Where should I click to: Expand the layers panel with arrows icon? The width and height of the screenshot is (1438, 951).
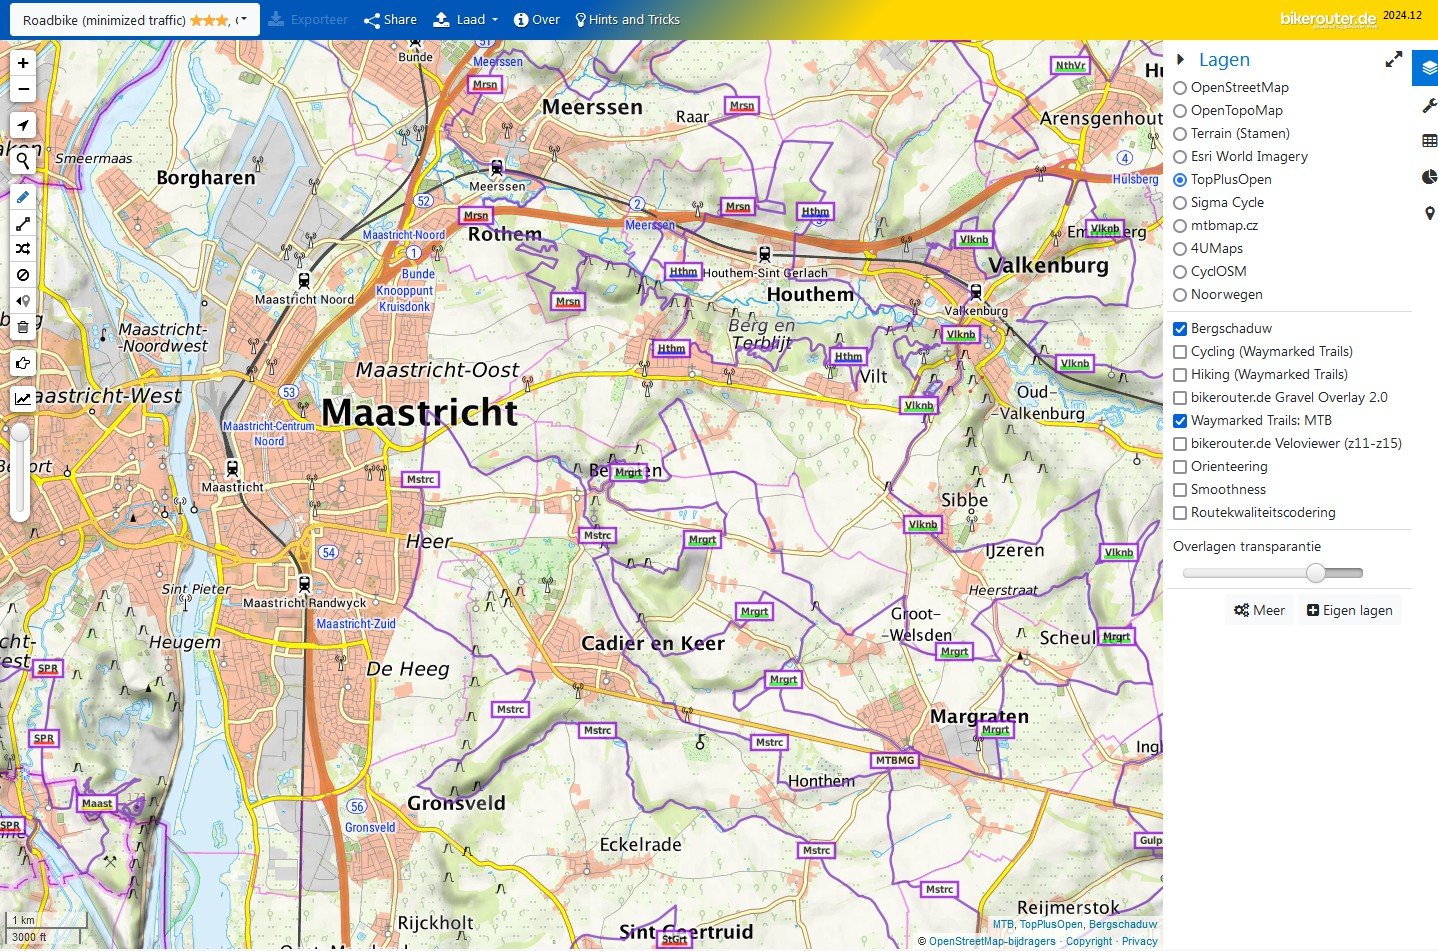[1393, 60]
